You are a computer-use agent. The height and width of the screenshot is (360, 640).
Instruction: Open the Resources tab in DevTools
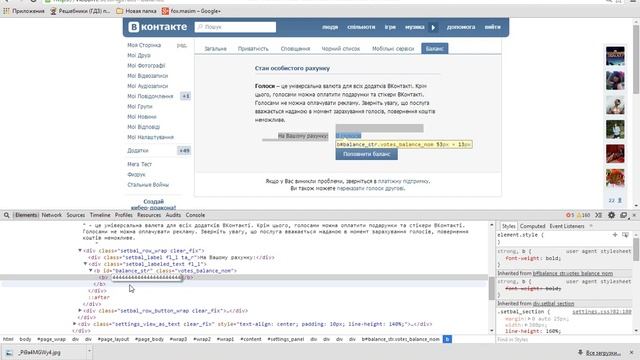tap(149, 215)
